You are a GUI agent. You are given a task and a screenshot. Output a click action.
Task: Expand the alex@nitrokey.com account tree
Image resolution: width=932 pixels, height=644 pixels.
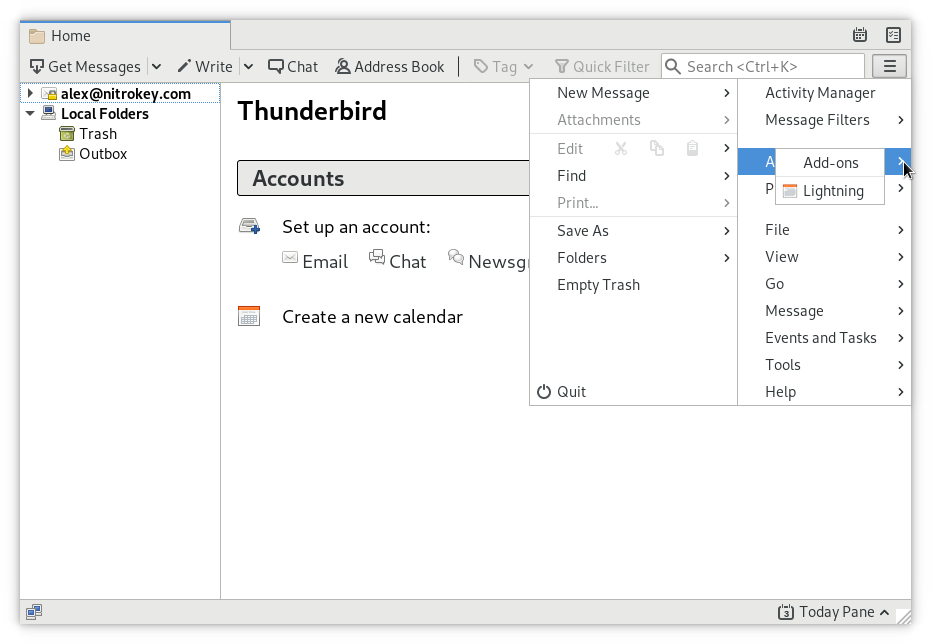click(x=30, y=93)
